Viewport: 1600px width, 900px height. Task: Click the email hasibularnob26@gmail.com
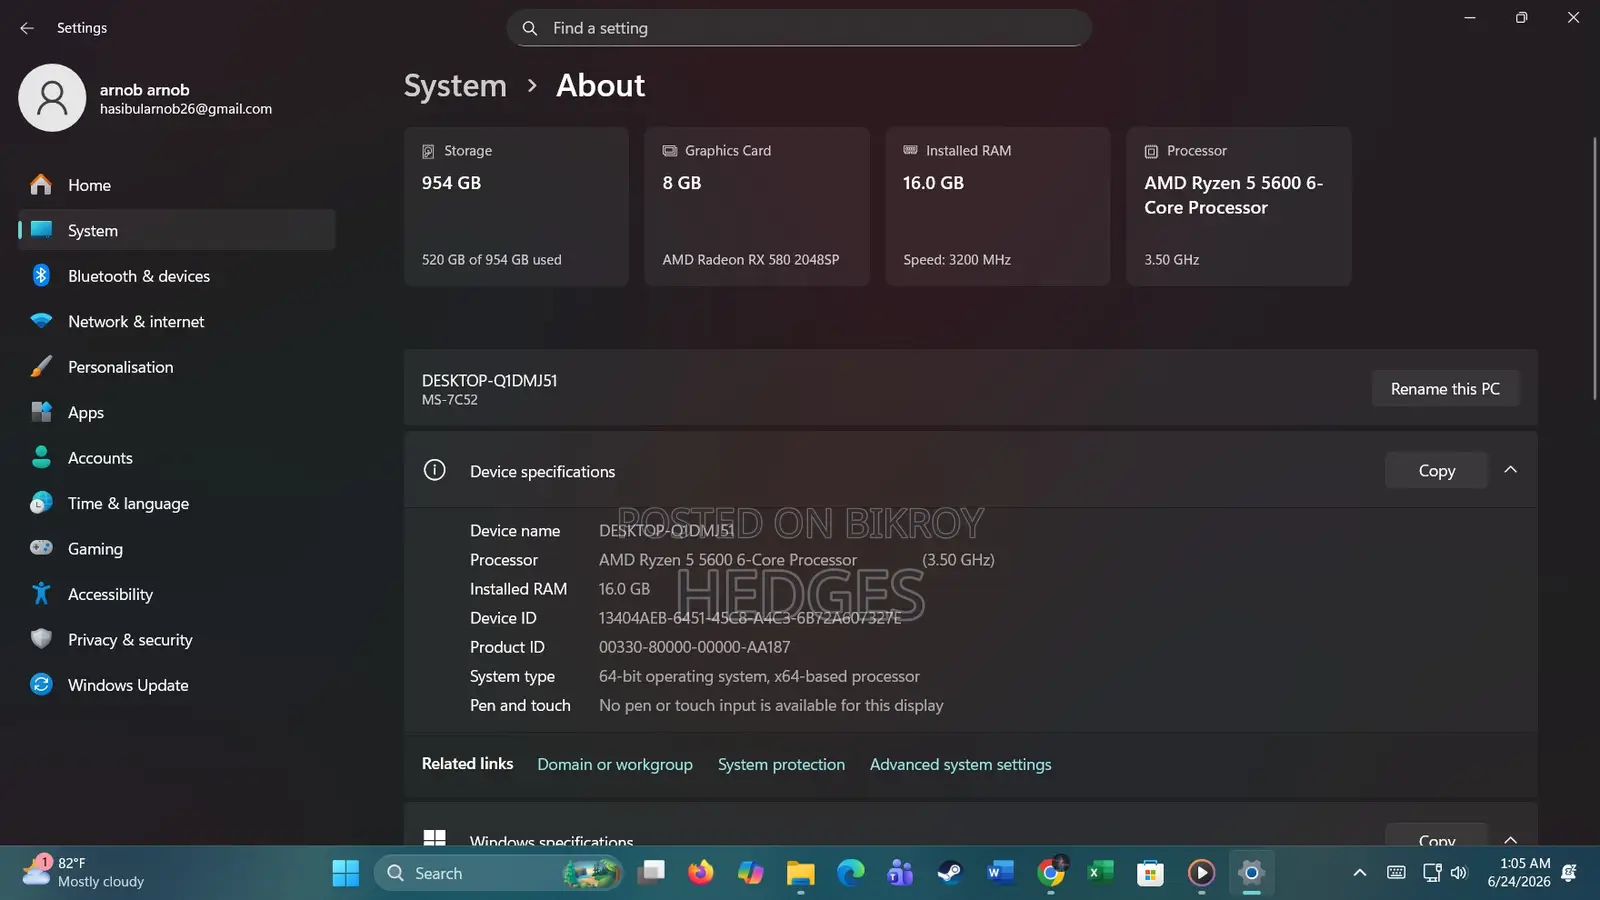pos(186,109)
